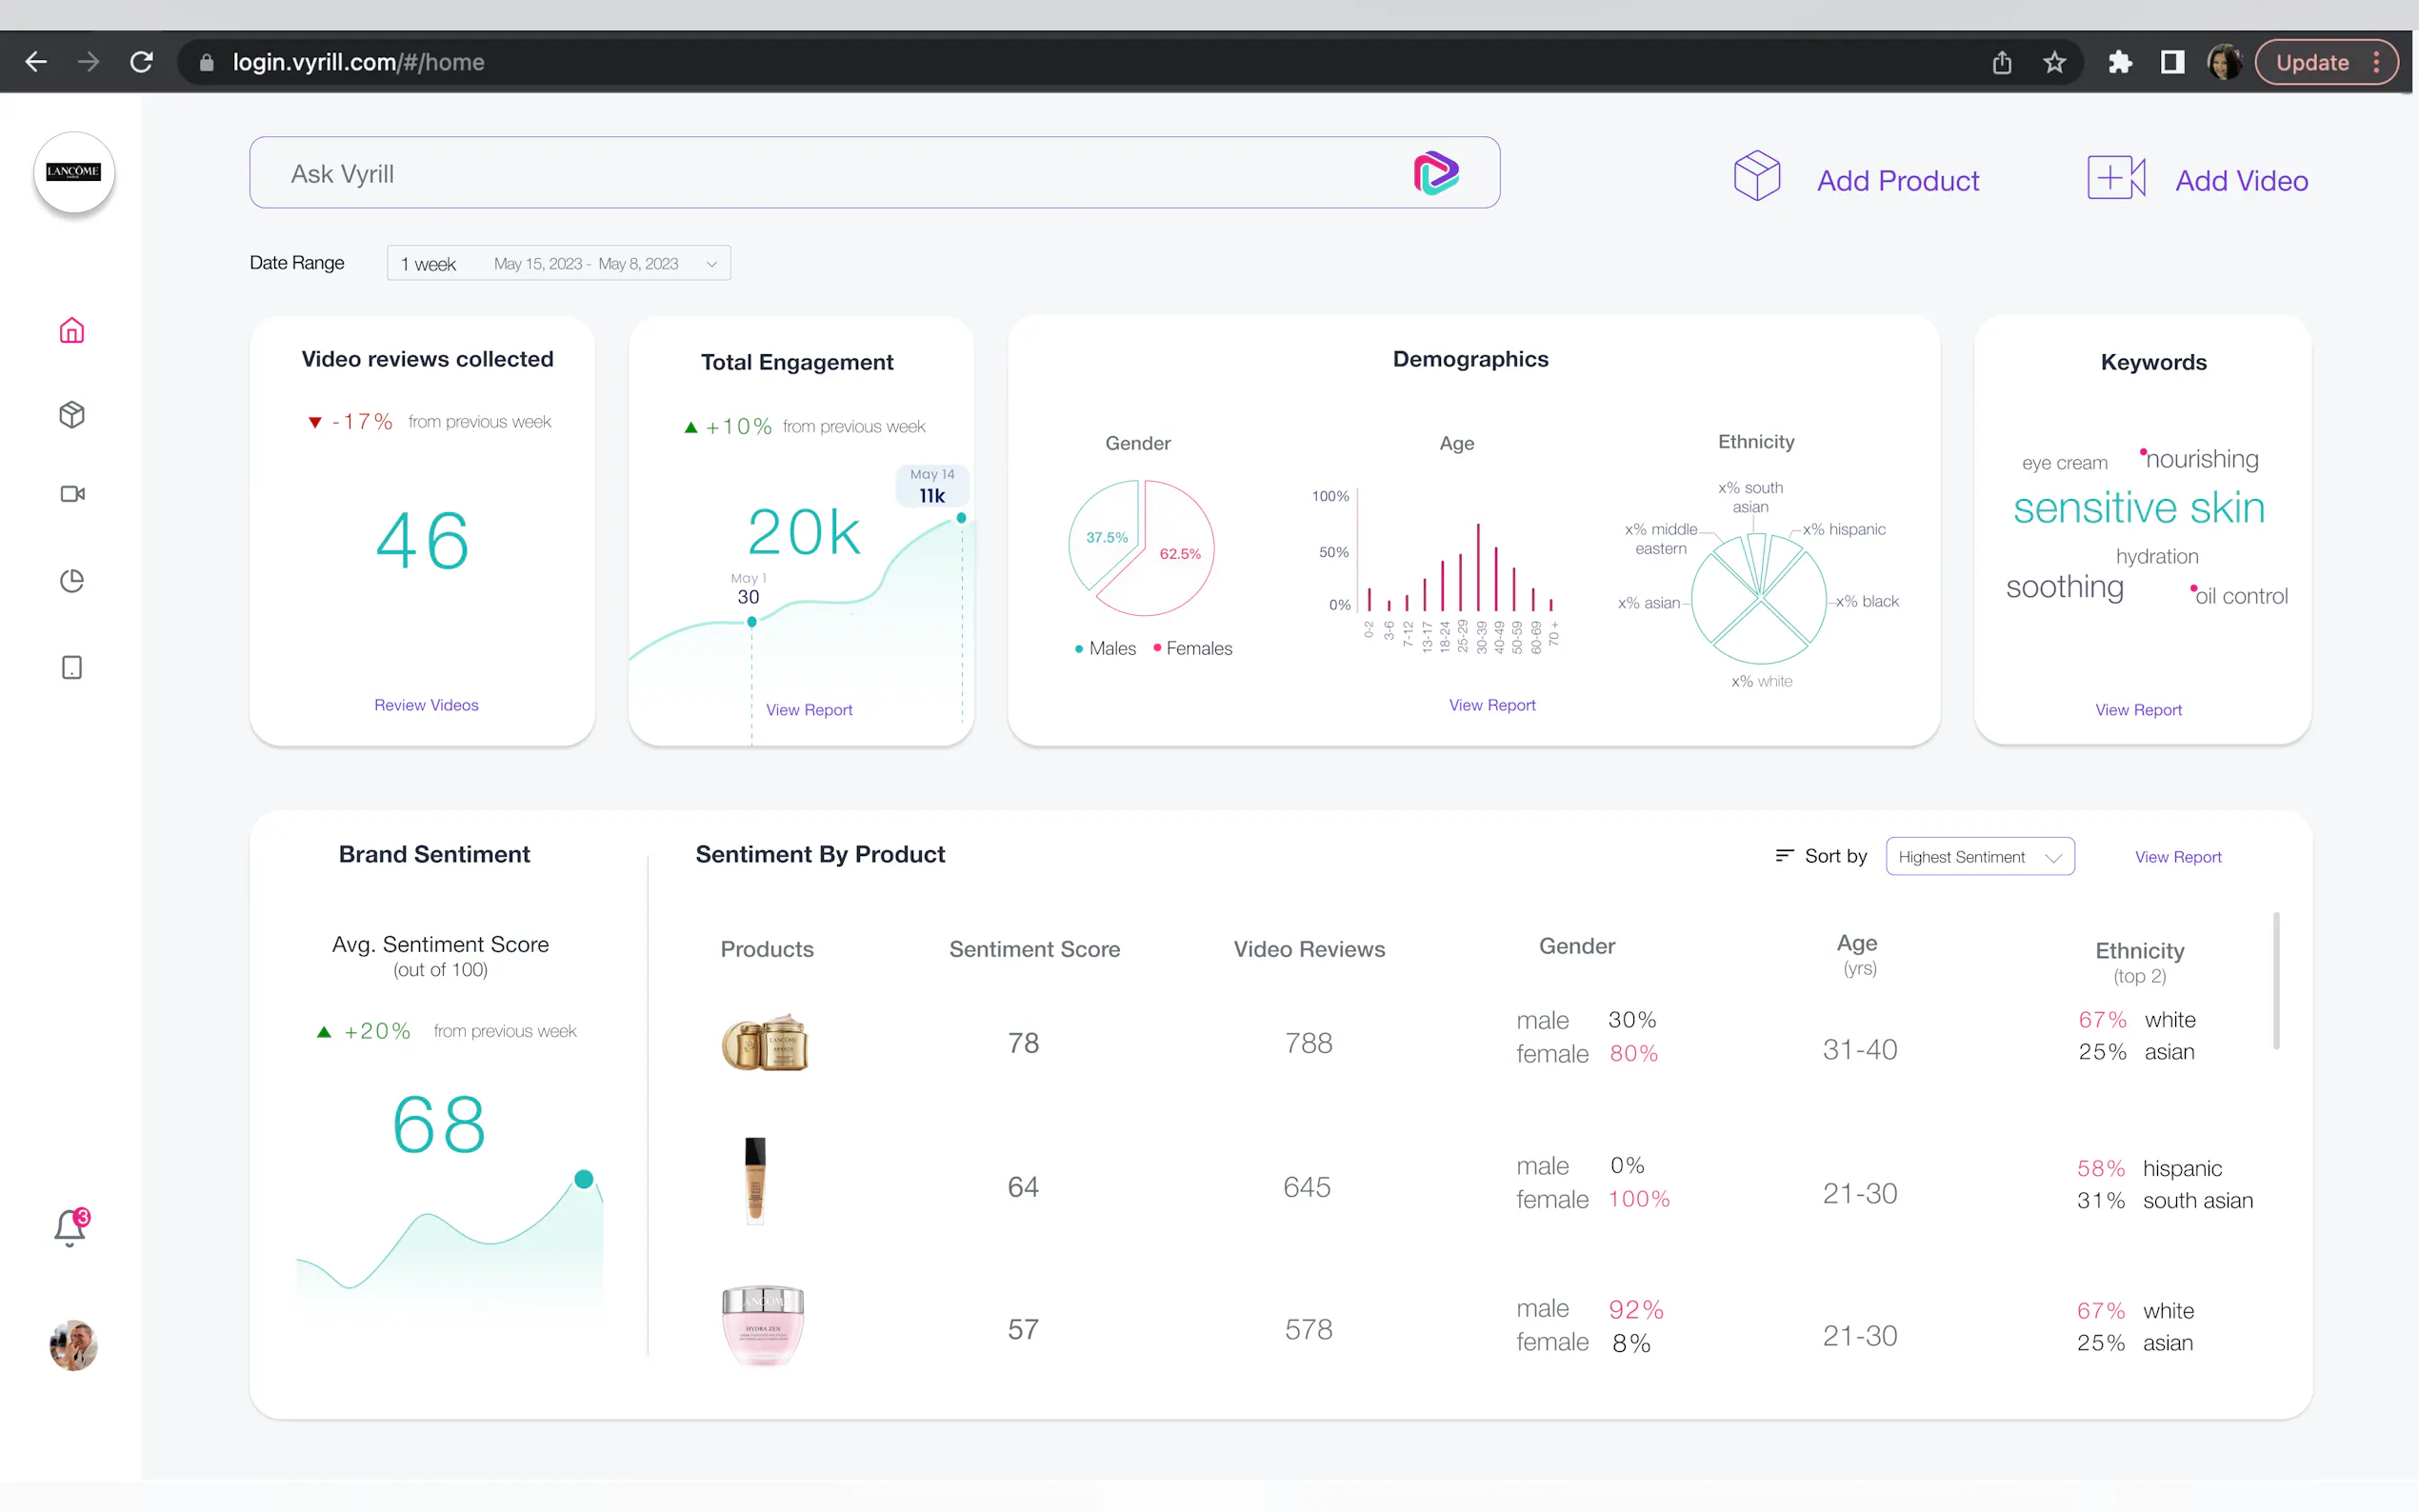Click the Vyrill logo in search bar
The height and width of the screenshot is (1512, 2419).
[x=1435, y=174]
